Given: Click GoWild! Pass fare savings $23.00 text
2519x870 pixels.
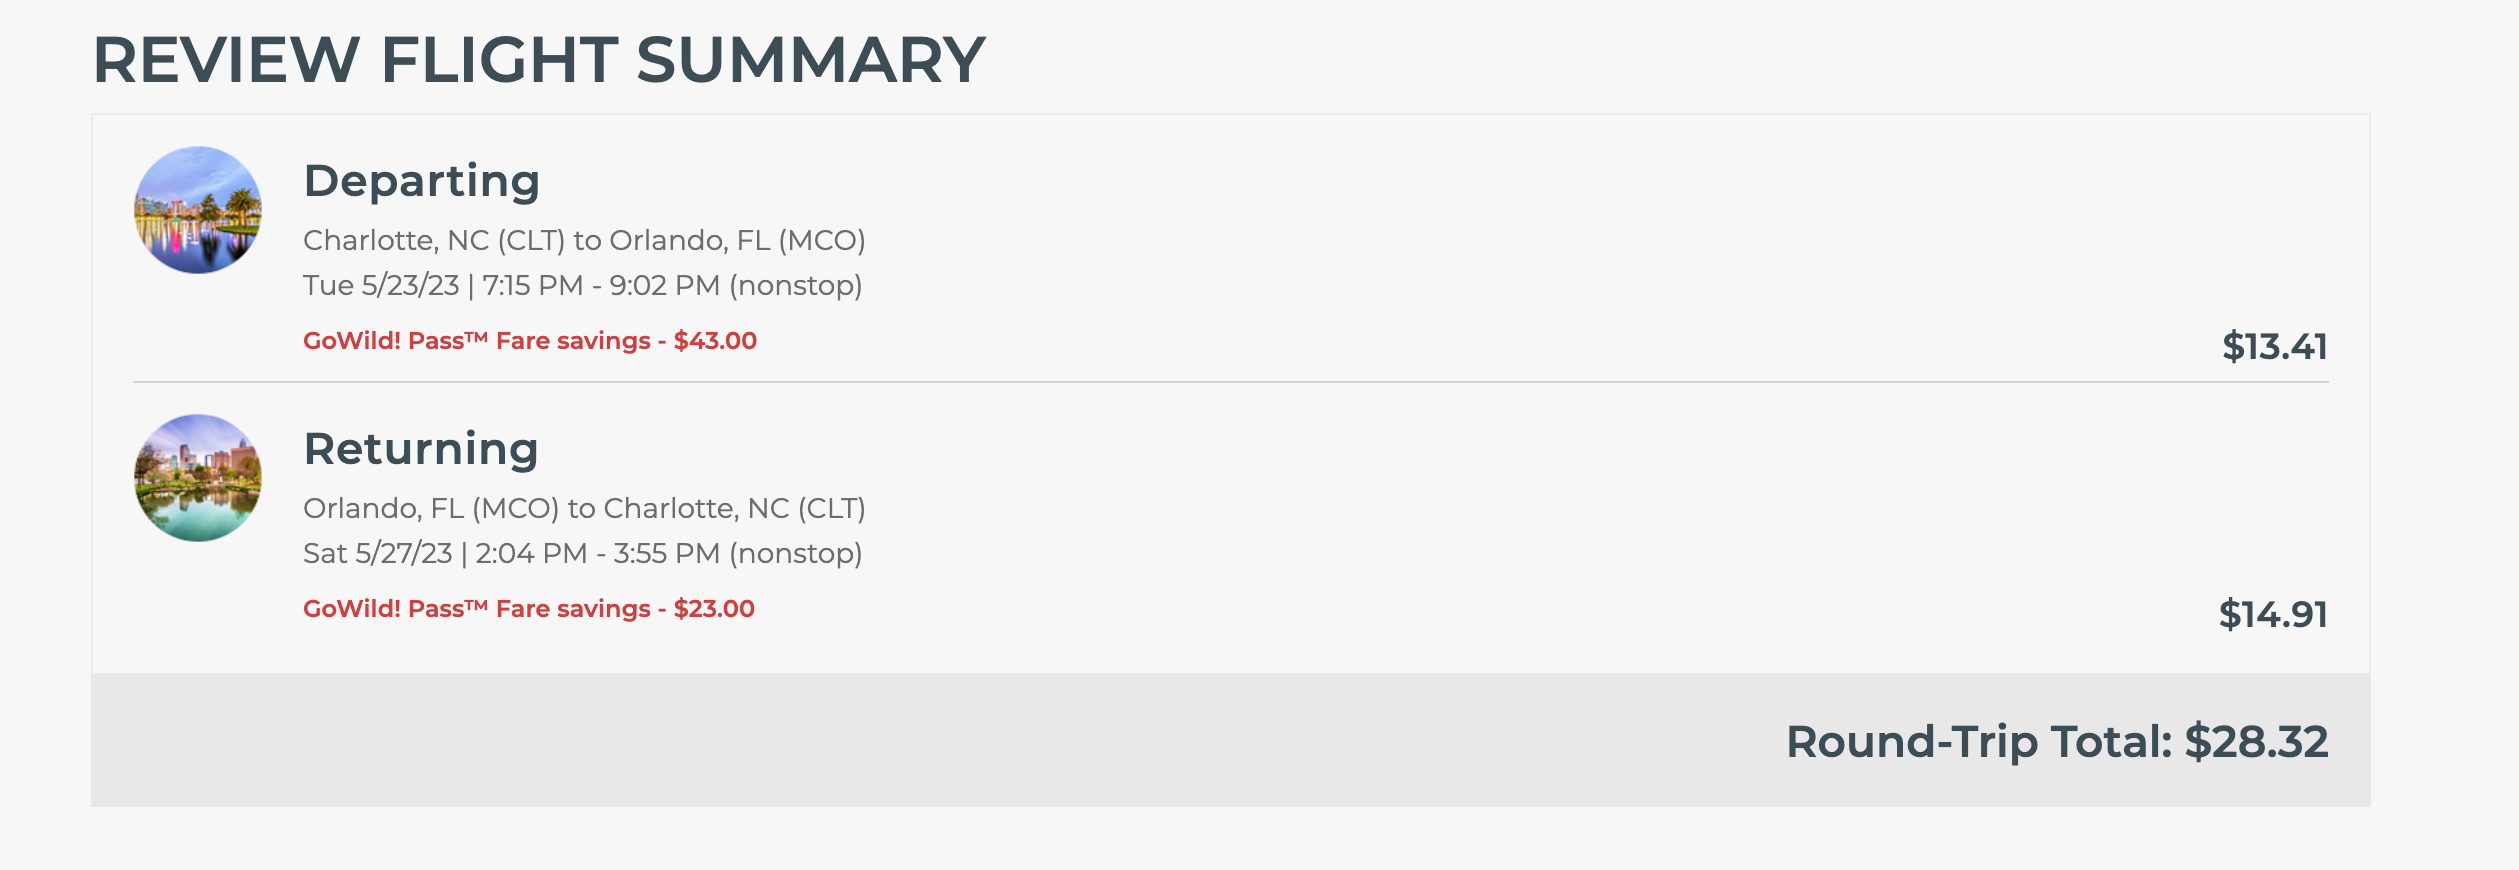Looking at the screenshot, I should click(529, 609).
